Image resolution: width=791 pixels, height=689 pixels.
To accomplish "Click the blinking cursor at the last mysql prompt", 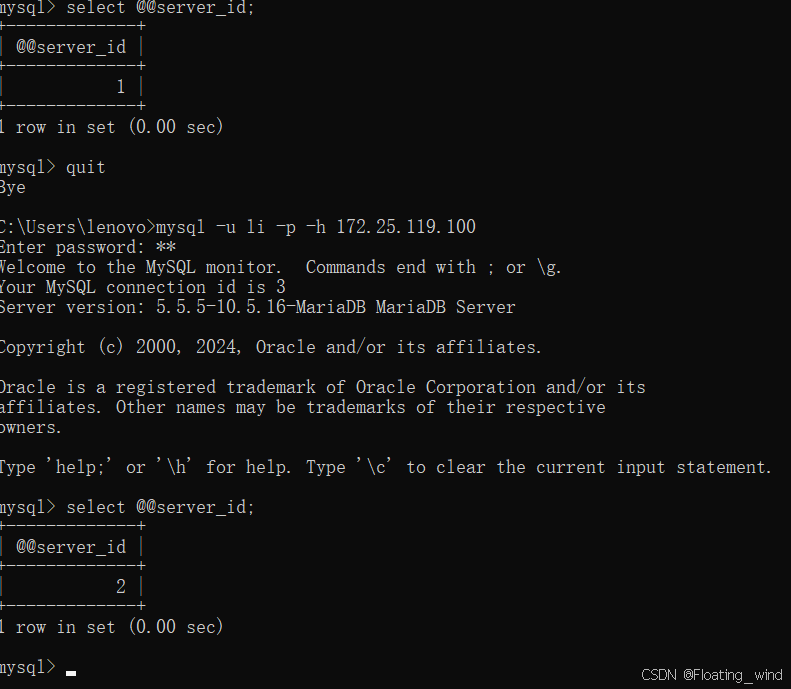I will (x=71, y=673).
